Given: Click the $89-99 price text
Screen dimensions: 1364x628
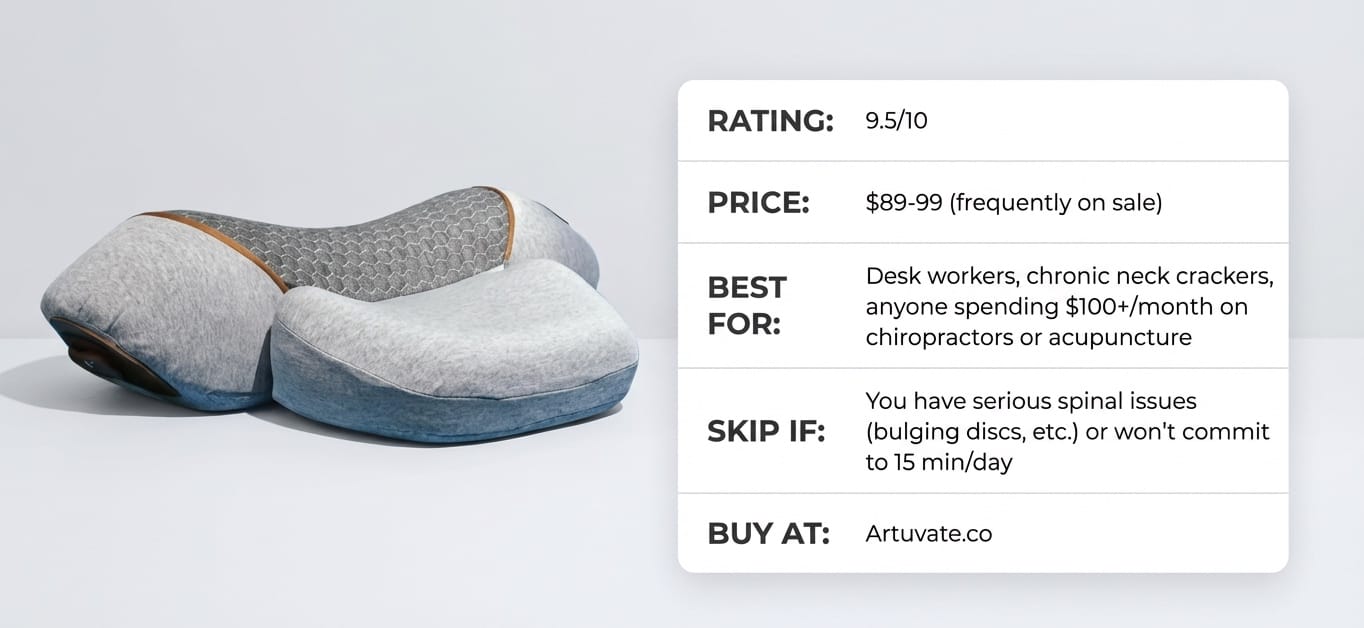Looking at the screenshot, I should [x=903, y=203].
